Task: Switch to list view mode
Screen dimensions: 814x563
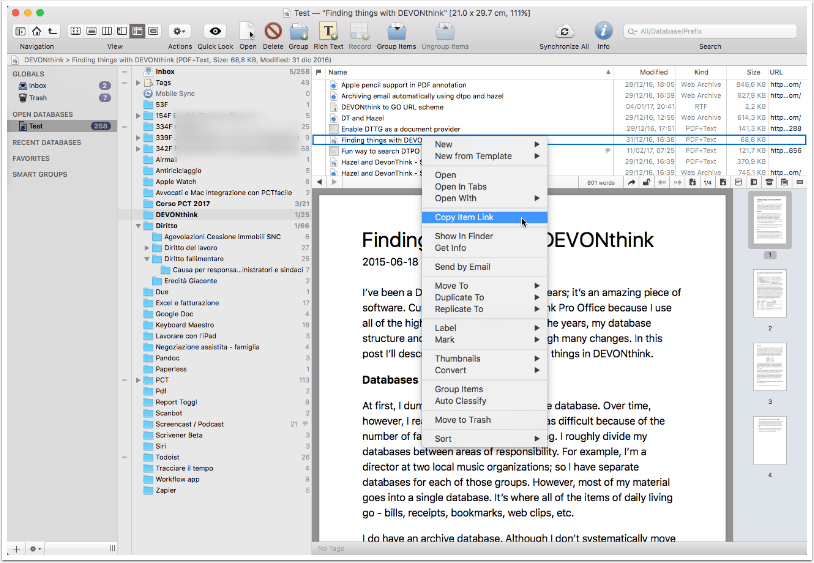Action: 91,31
